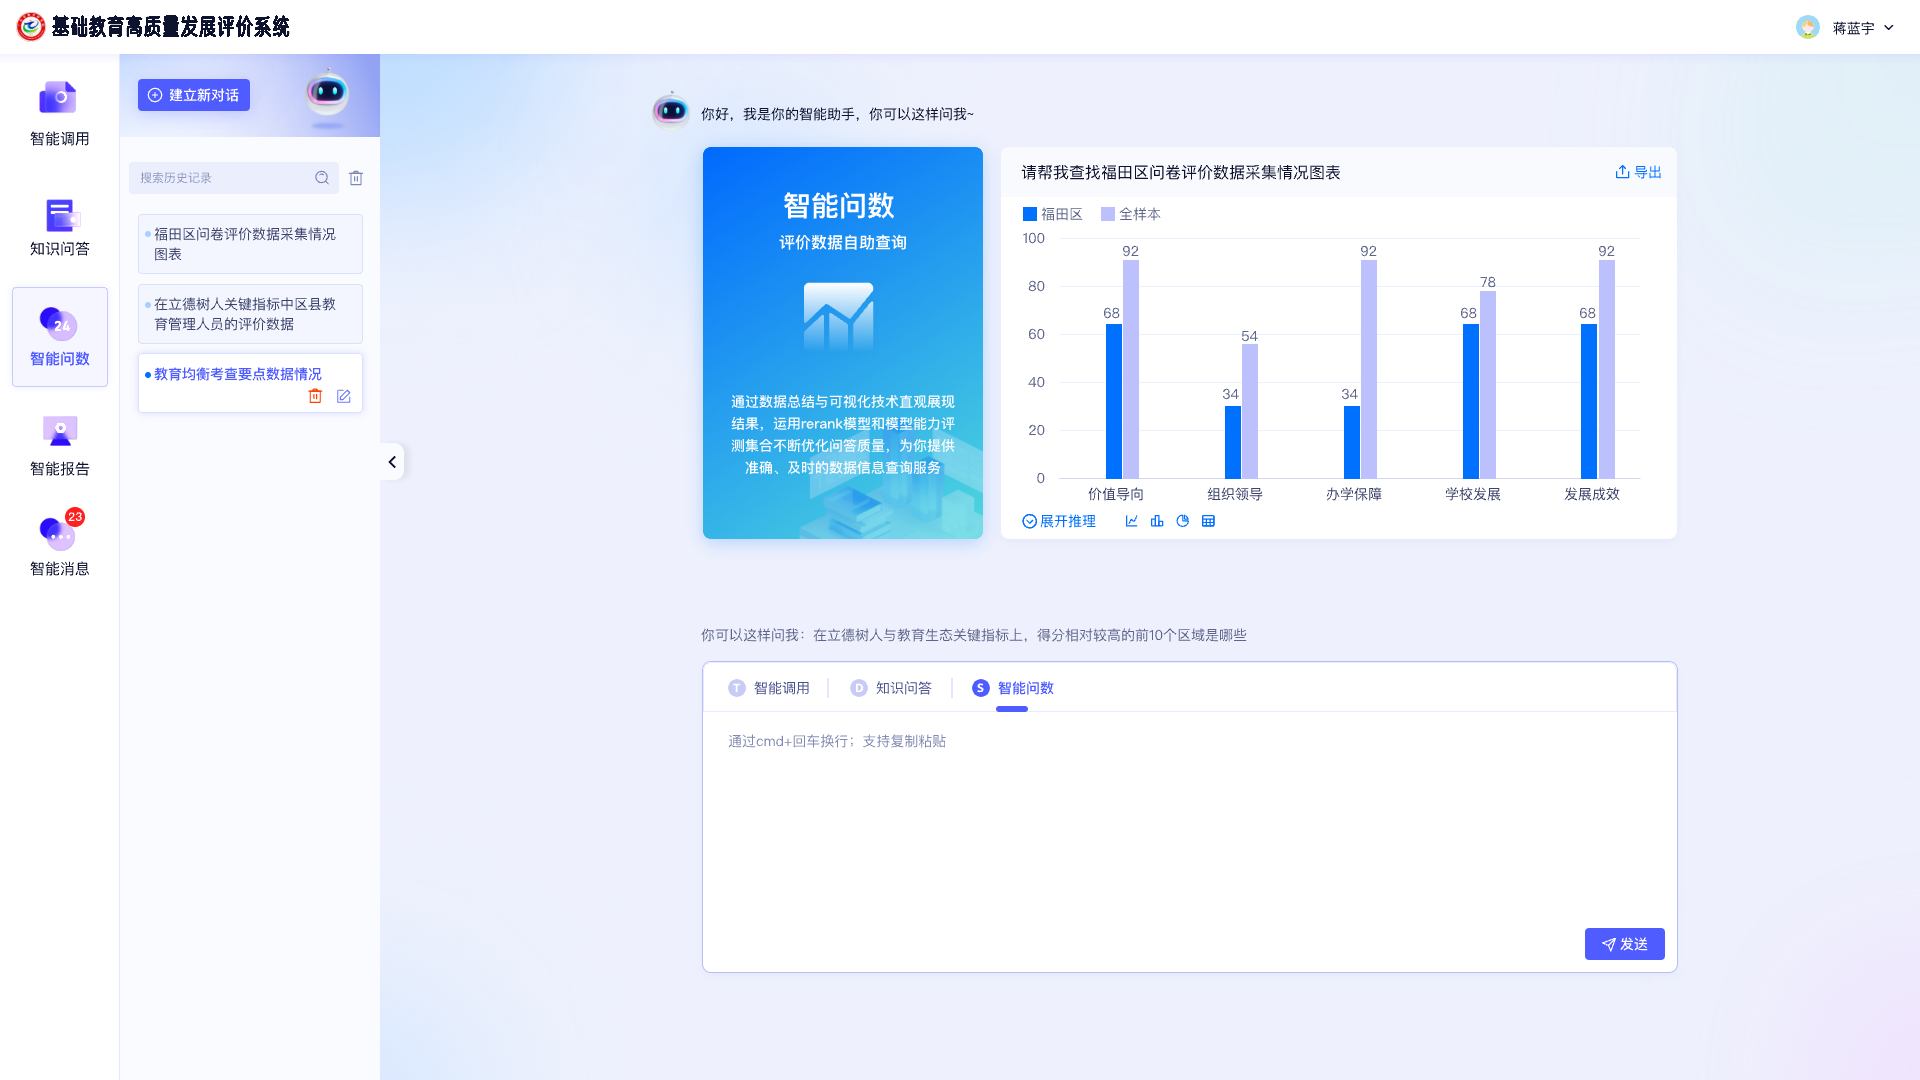Open the search icon in history search box

pos(322,177)
